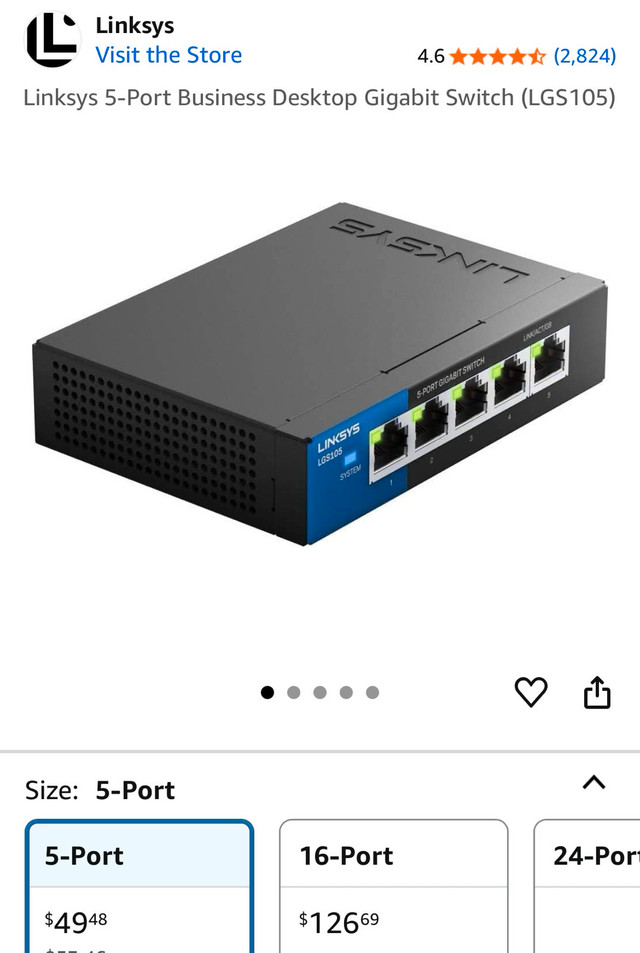
Task: Click the 4.6 rating number
Action: click(431, 57)
